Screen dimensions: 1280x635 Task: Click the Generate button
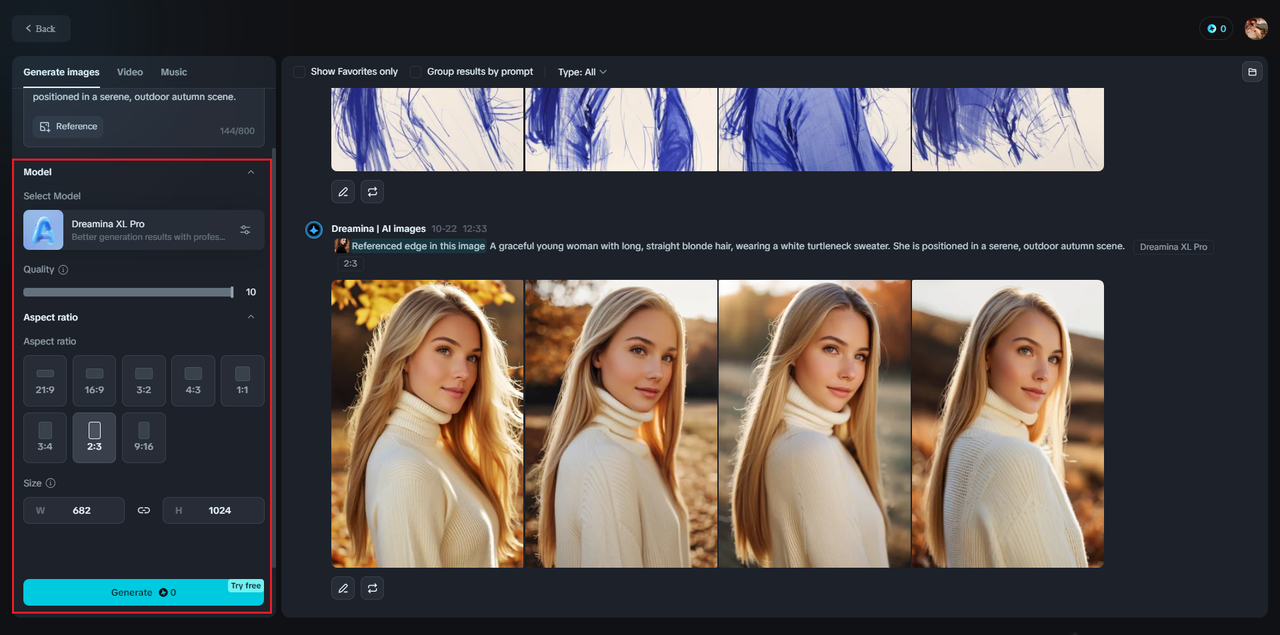144,592
